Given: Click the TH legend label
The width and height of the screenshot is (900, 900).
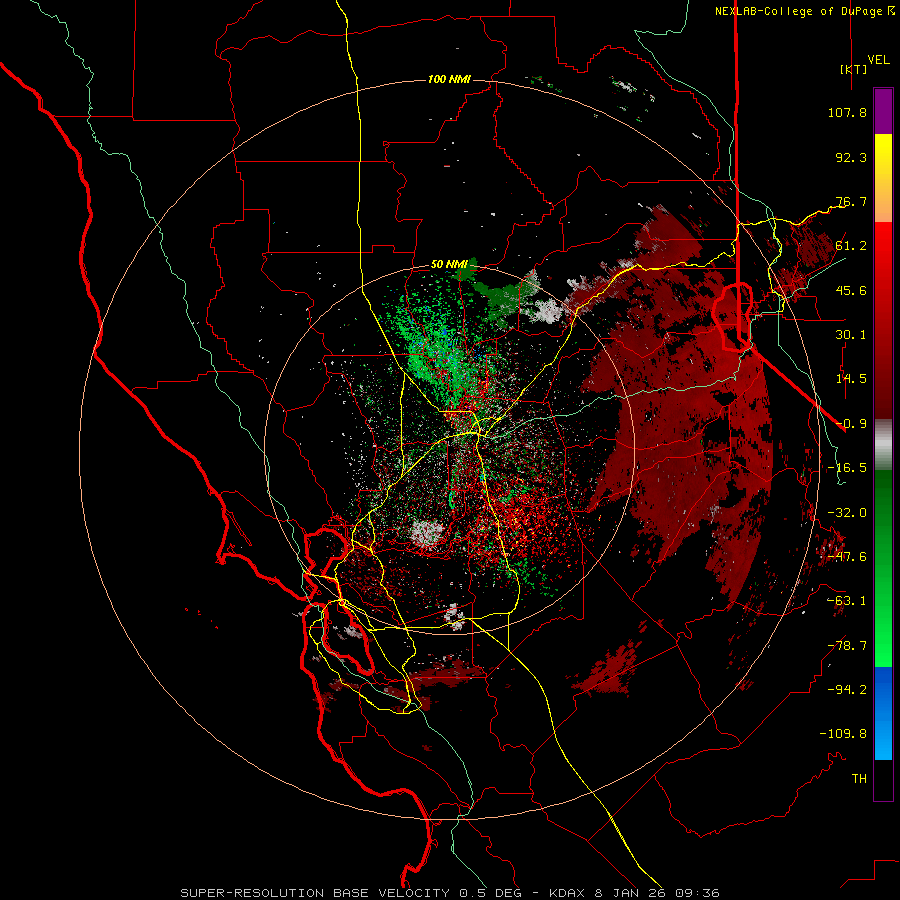Looking at the screenshot, I should tap(859, 779).
